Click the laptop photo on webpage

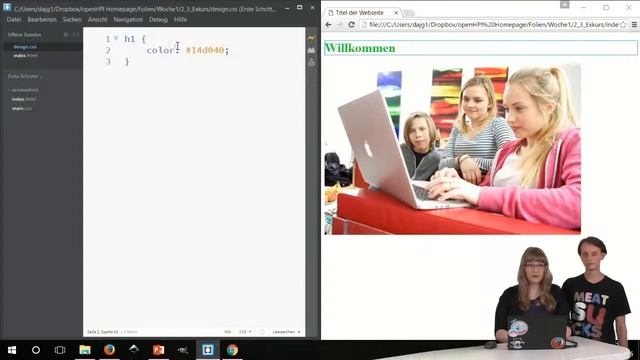click(x=453, y=149)
